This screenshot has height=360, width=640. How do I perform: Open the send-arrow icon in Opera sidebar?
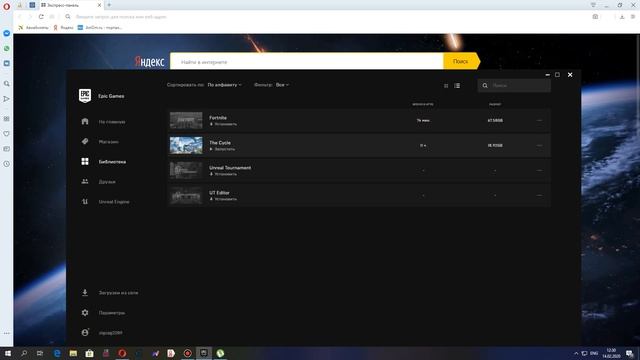coord(7,99)
